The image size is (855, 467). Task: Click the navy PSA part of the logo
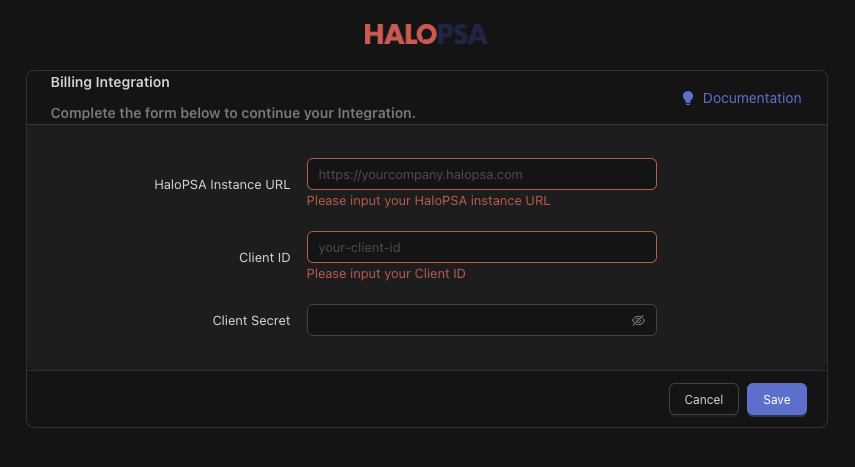(x=462, y=35)
